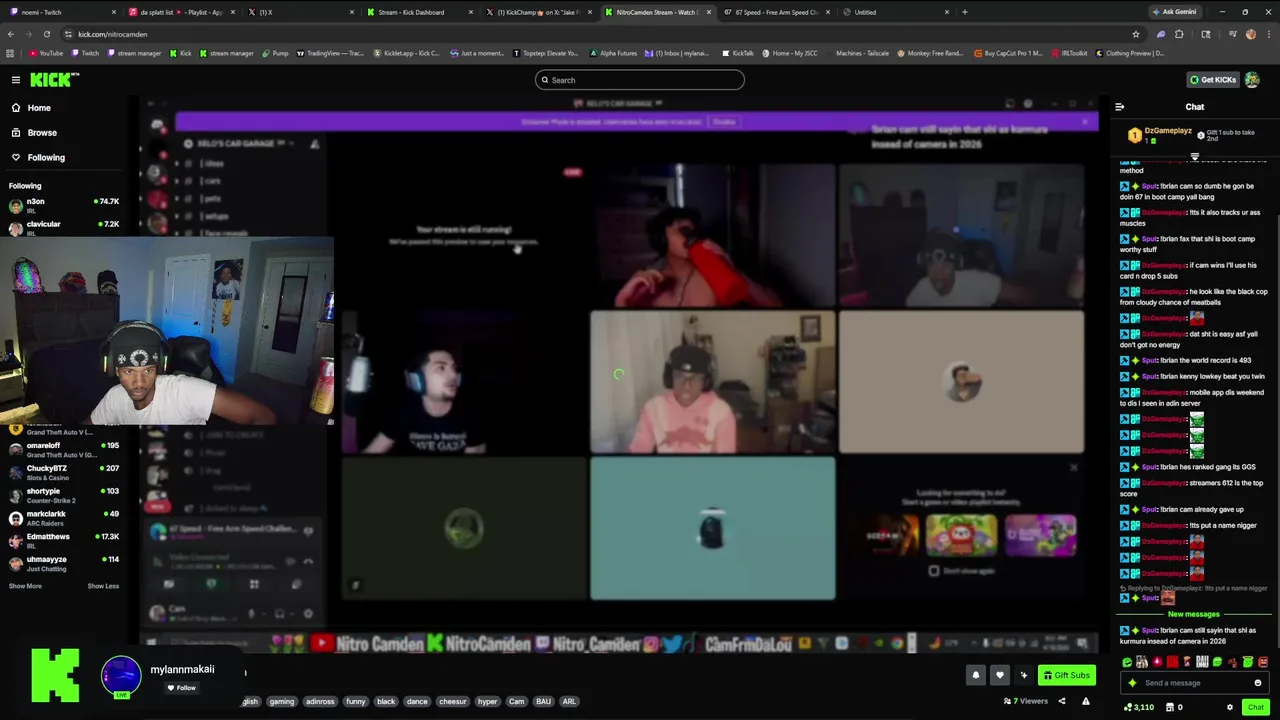Select the ARL tag
Screen dimensions: 1280x720
click(x=569, y=701)
